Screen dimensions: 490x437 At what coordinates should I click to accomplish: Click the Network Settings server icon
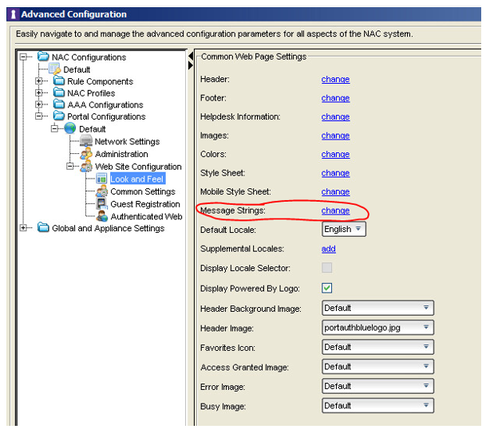[86, 141]
